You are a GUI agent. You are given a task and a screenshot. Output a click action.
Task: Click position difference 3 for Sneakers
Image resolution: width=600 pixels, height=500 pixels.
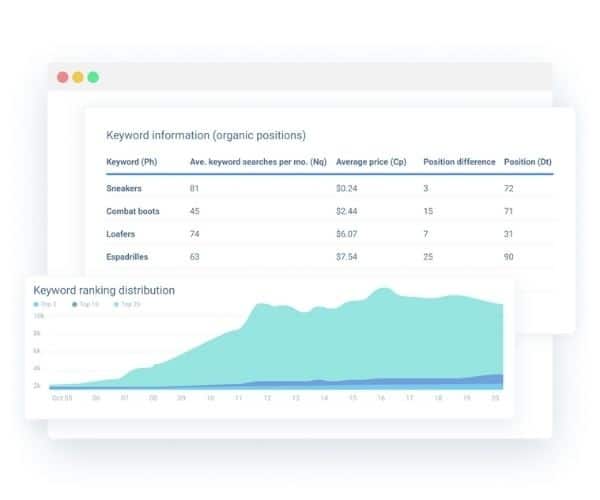426,188
